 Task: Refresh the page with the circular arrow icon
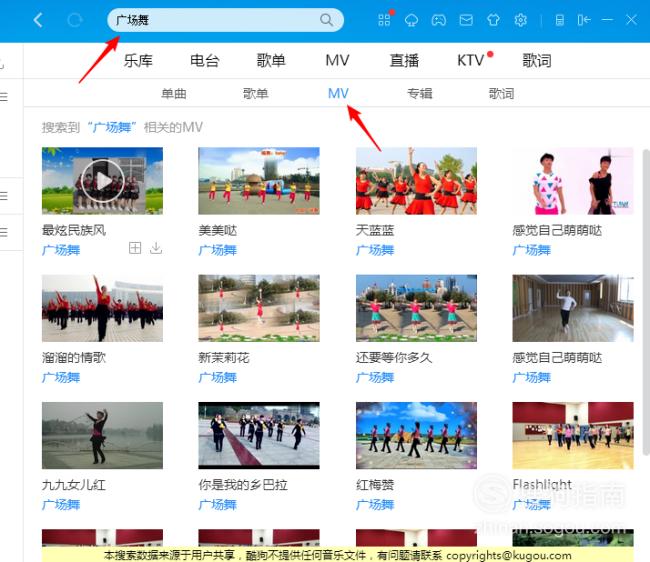pos(75,20)
